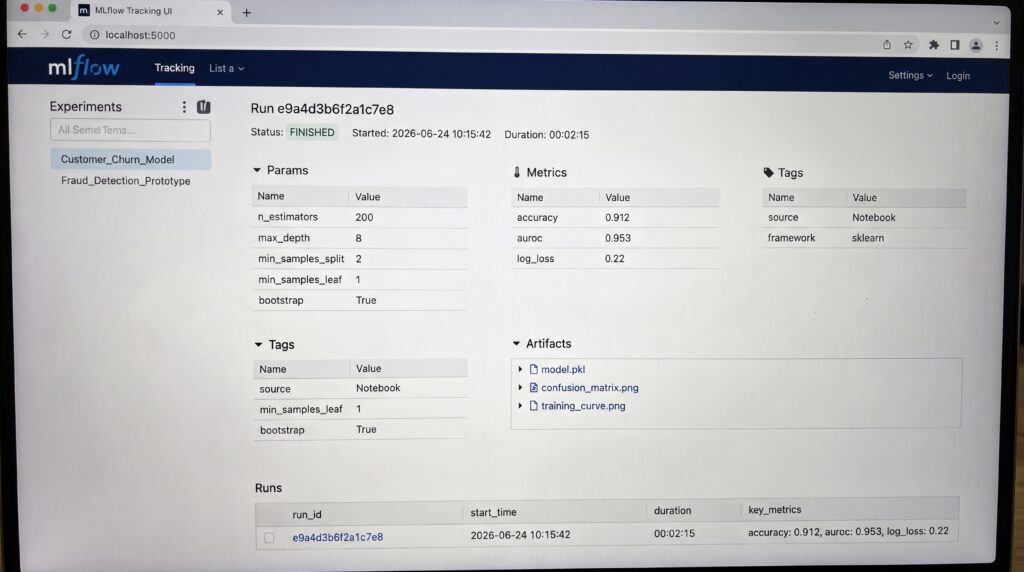
Task: Click the experiments search input field
Action: coord(130,130)
